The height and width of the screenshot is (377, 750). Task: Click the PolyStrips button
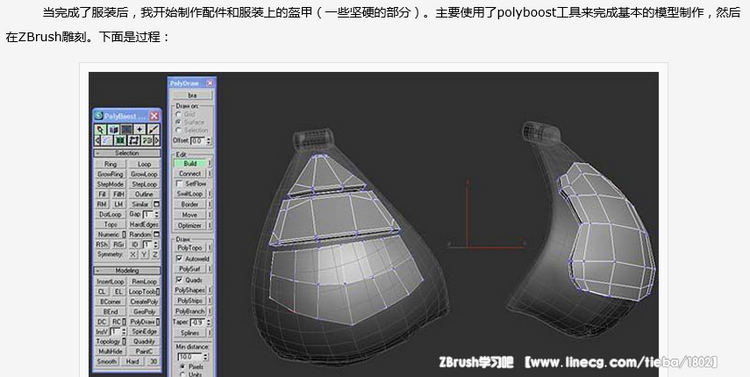(190, 301)
